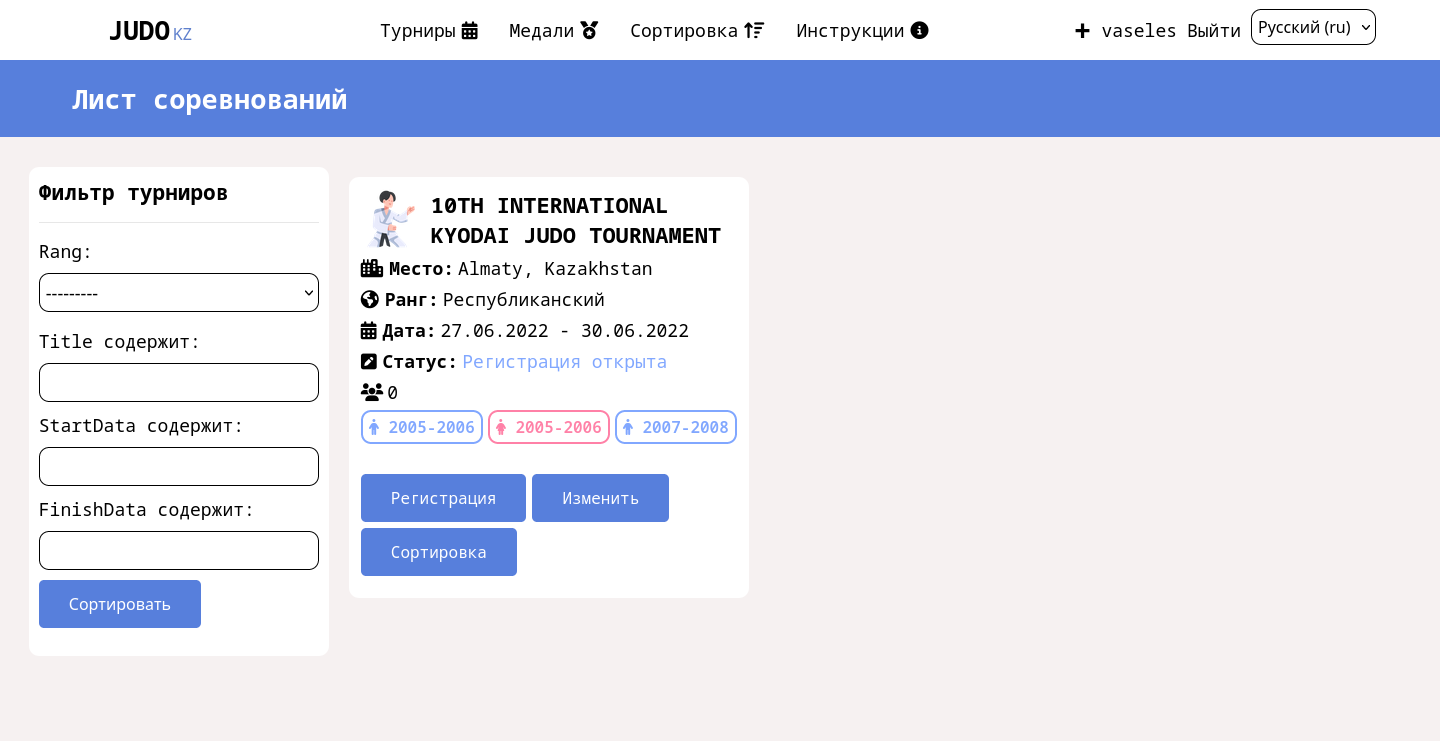Image resolution: width=1440 pixels, height=741 pixels.
Task: Click the medal icon beside Медали
Action: (x=589, y=30)
